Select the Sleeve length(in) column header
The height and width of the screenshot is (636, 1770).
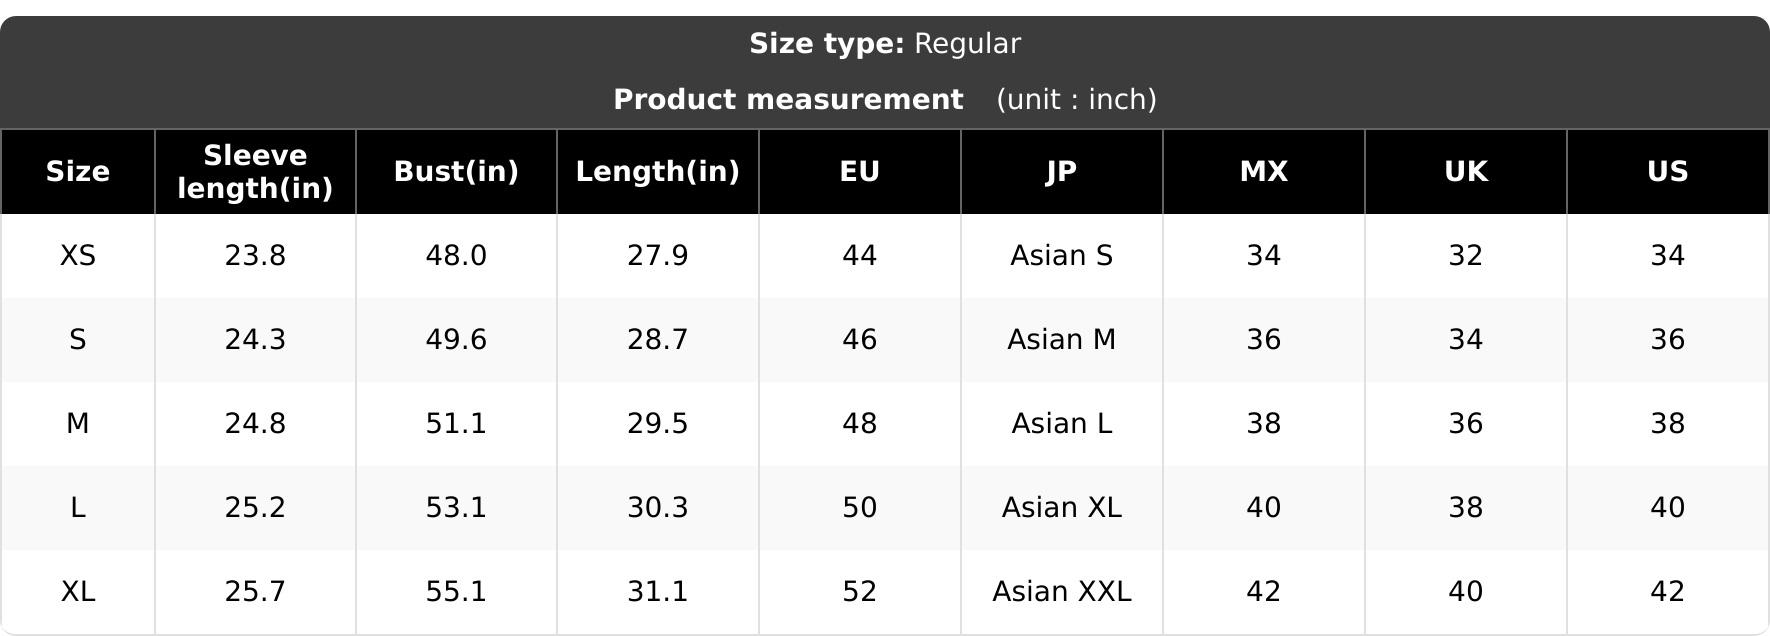tap(255, 172)
